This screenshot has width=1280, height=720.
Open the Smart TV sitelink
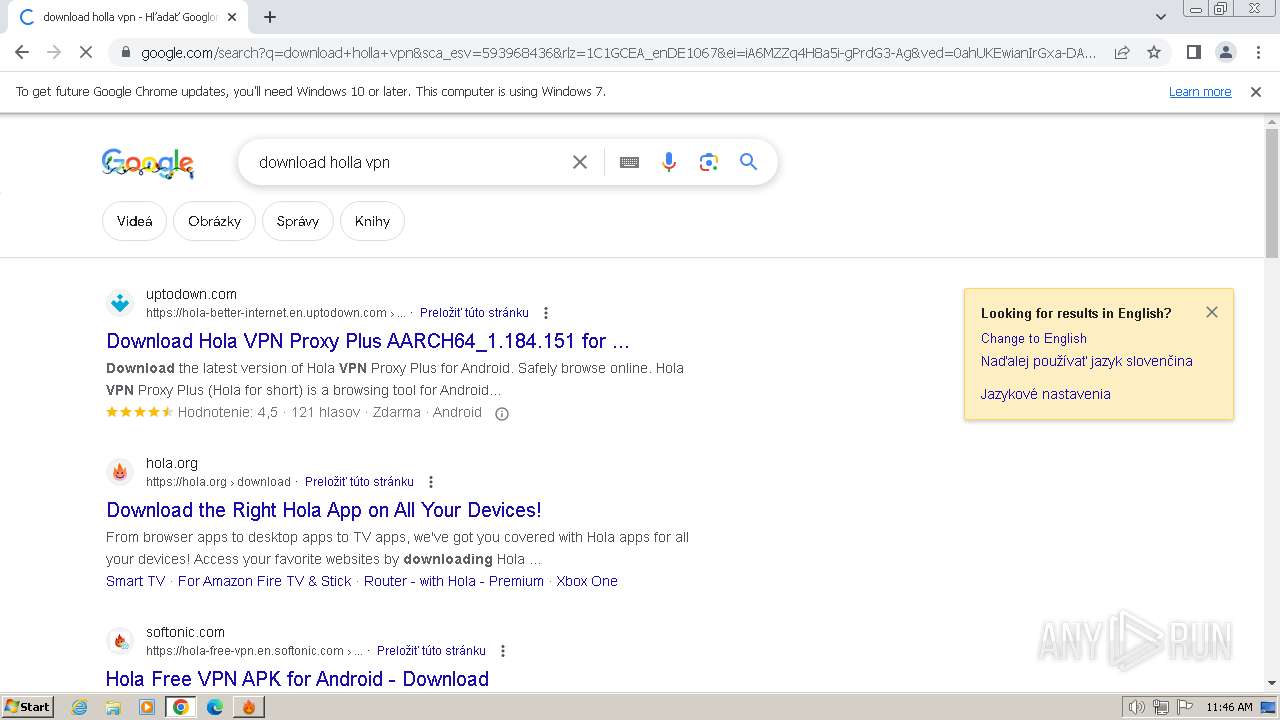pyautogui.click(x=136, y=581)
